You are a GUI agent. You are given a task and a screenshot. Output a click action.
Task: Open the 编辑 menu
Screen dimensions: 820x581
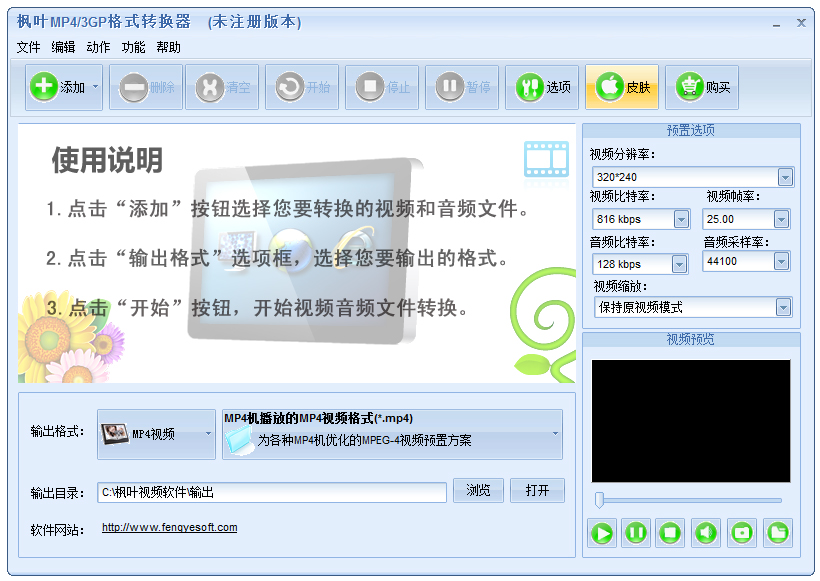click(x=63, y=48)
